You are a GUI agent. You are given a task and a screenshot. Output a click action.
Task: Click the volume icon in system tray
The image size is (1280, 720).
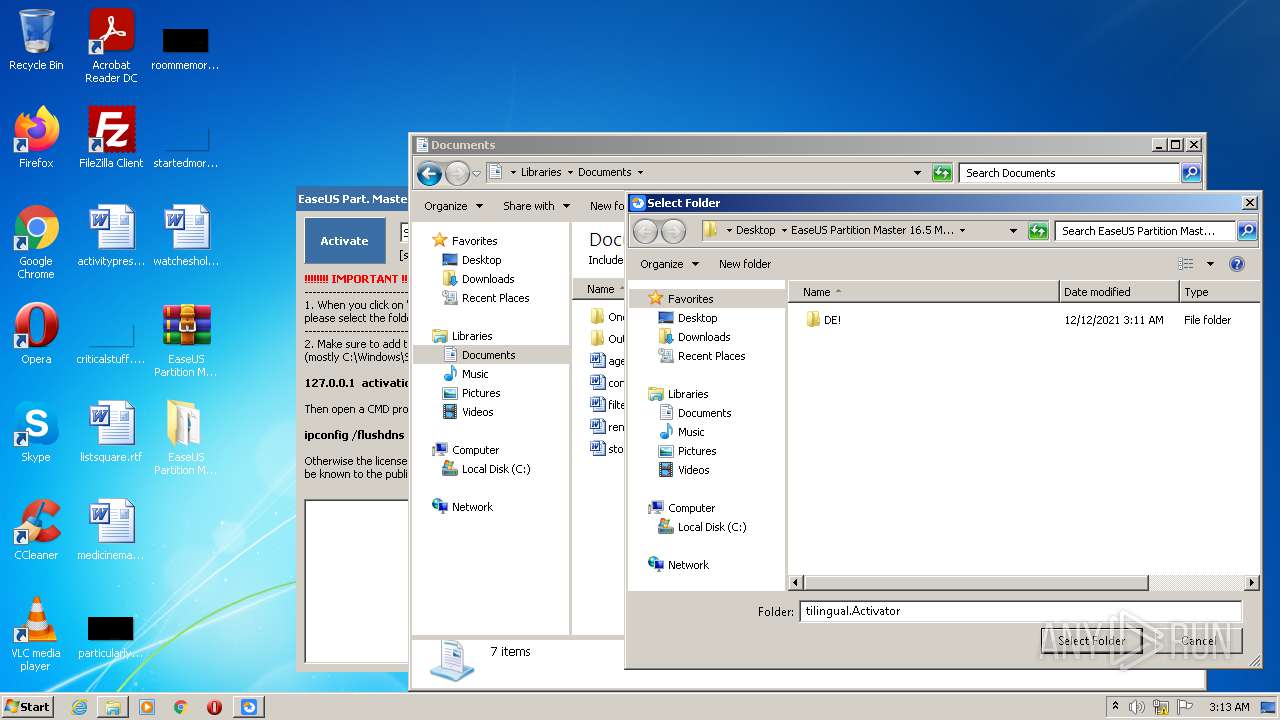pos(1137,707)
